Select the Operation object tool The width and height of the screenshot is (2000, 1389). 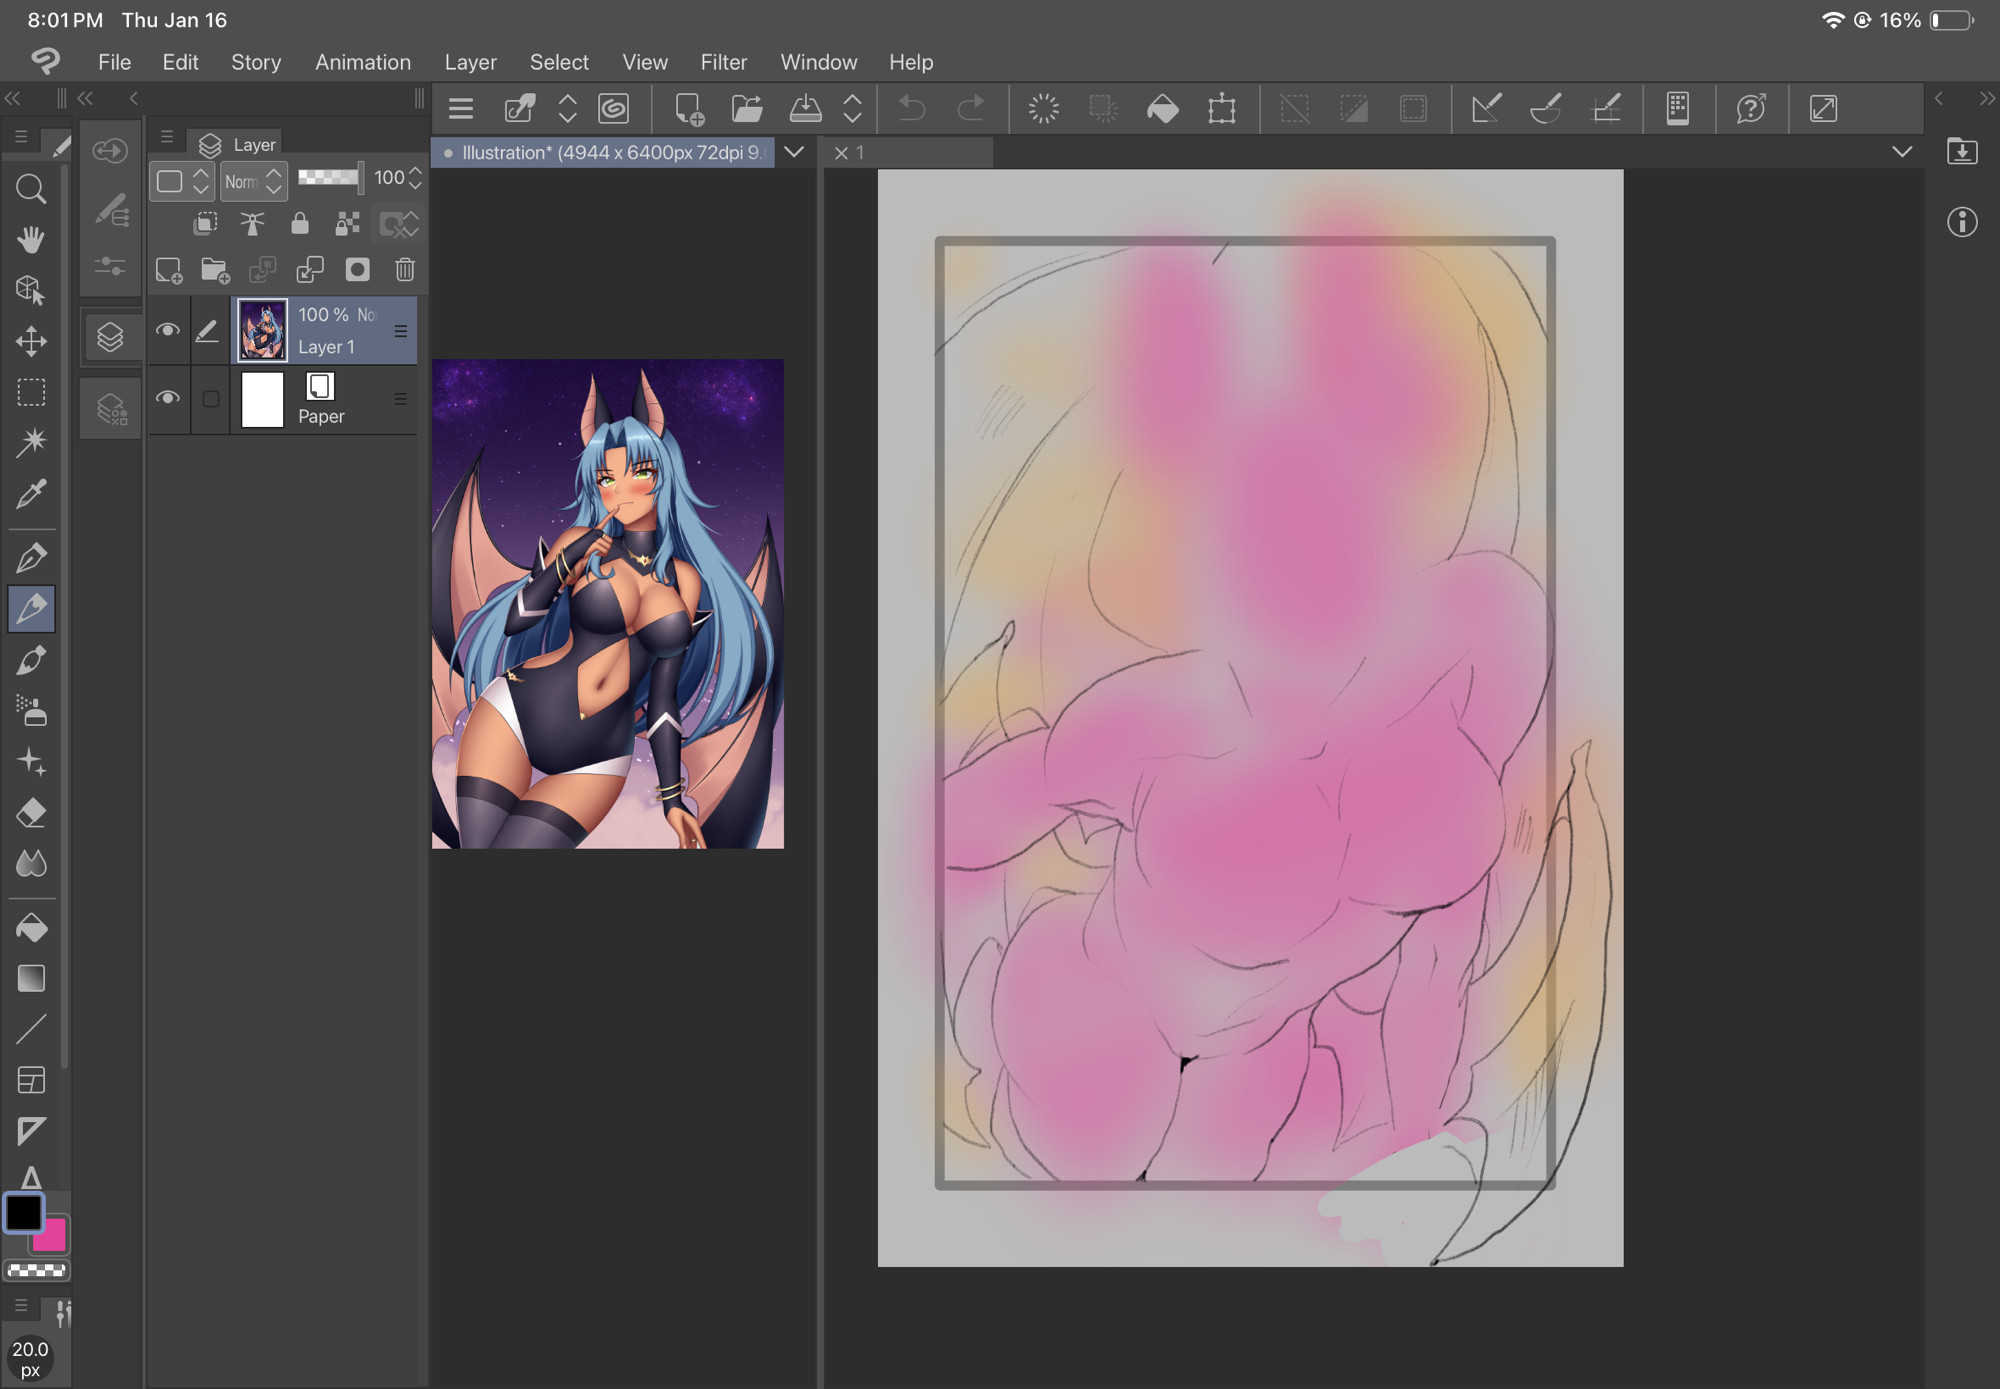[x=31, y=290]
